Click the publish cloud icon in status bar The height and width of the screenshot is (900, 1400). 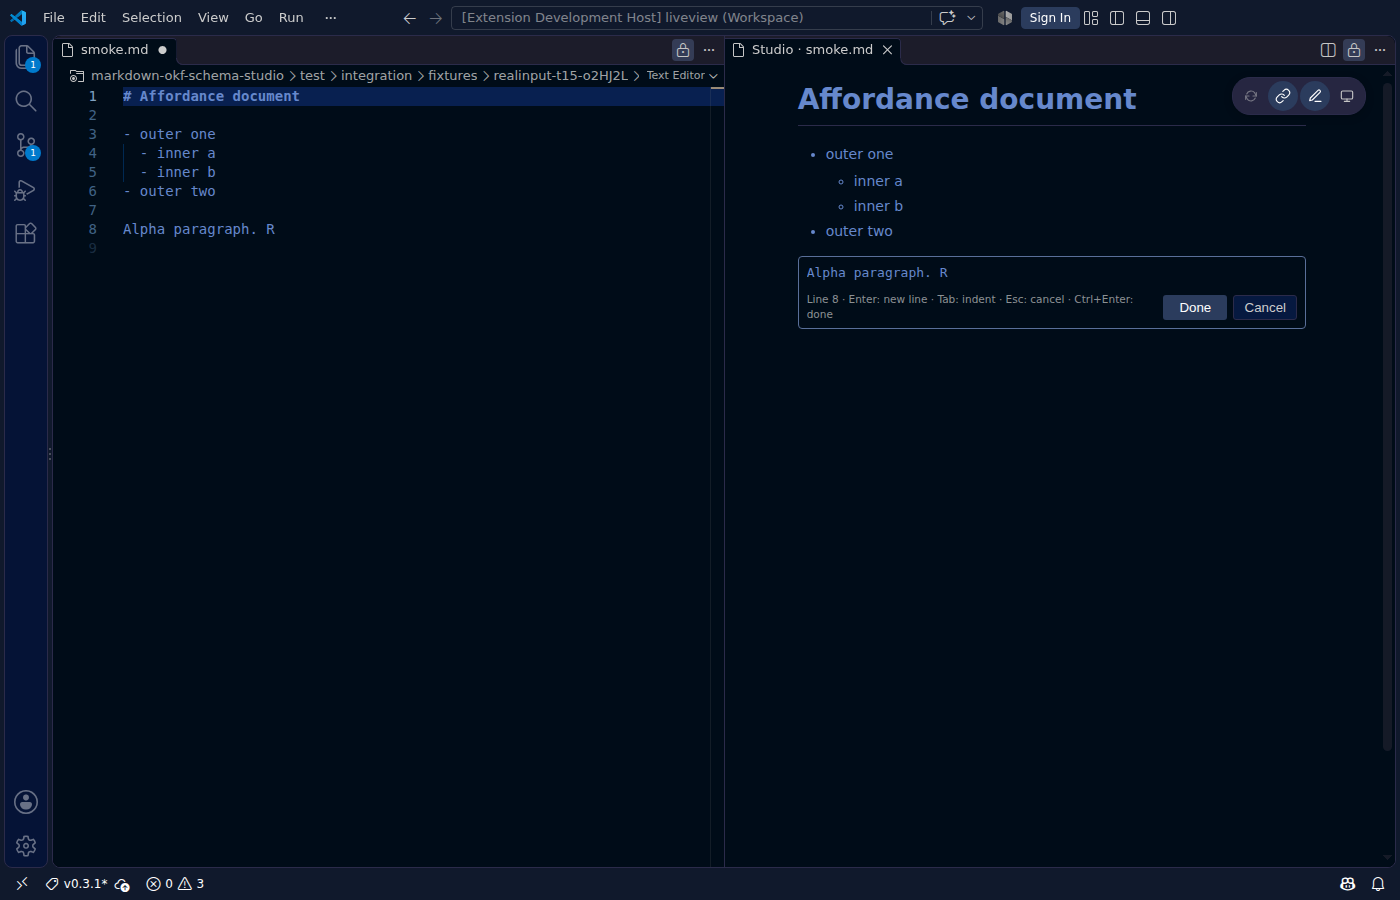tap(122, 884)
